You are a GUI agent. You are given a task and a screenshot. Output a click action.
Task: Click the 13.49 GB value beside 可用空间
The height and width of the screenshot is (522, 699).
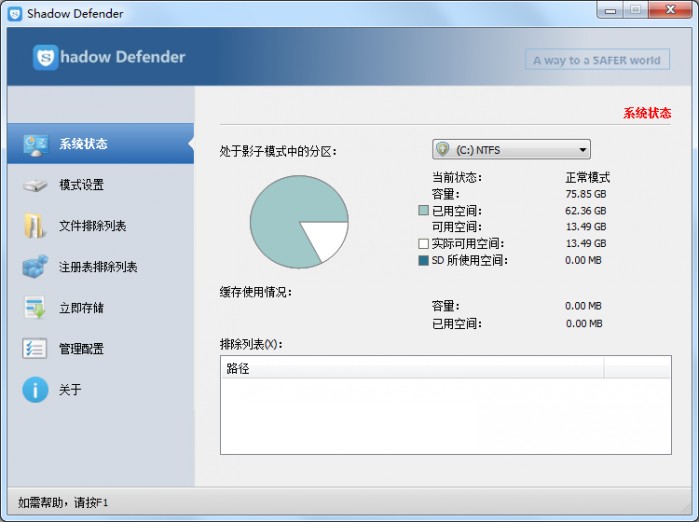pyautogui.click(x=586, y=227)
